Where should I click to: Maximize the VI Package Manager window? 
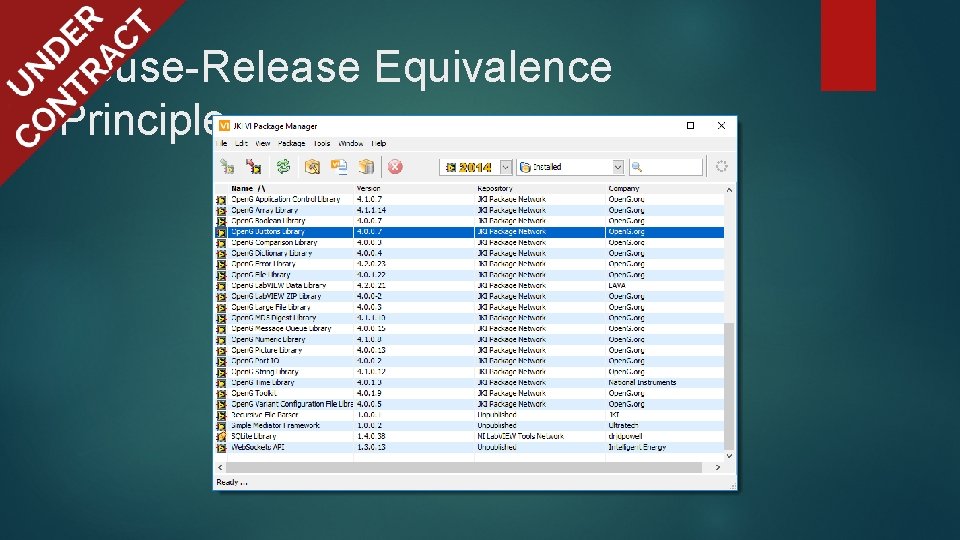tap(690, 126)
